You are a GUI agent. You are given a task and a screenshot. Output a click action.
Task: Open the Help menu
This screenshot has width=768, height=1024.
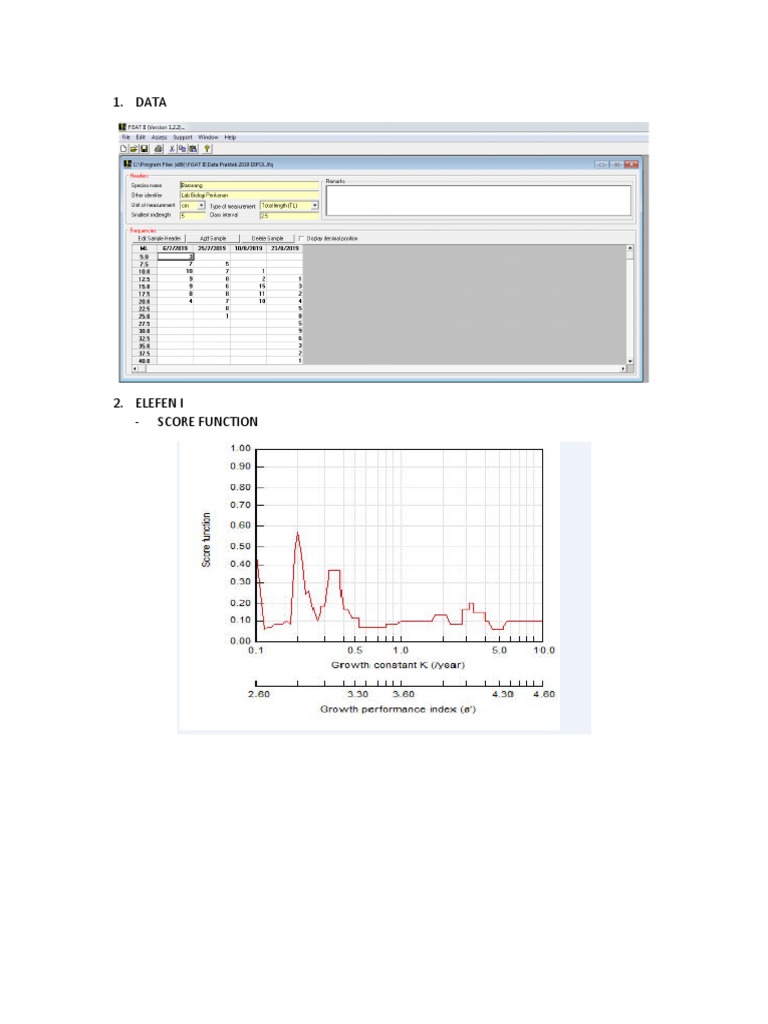coord(230,137)
